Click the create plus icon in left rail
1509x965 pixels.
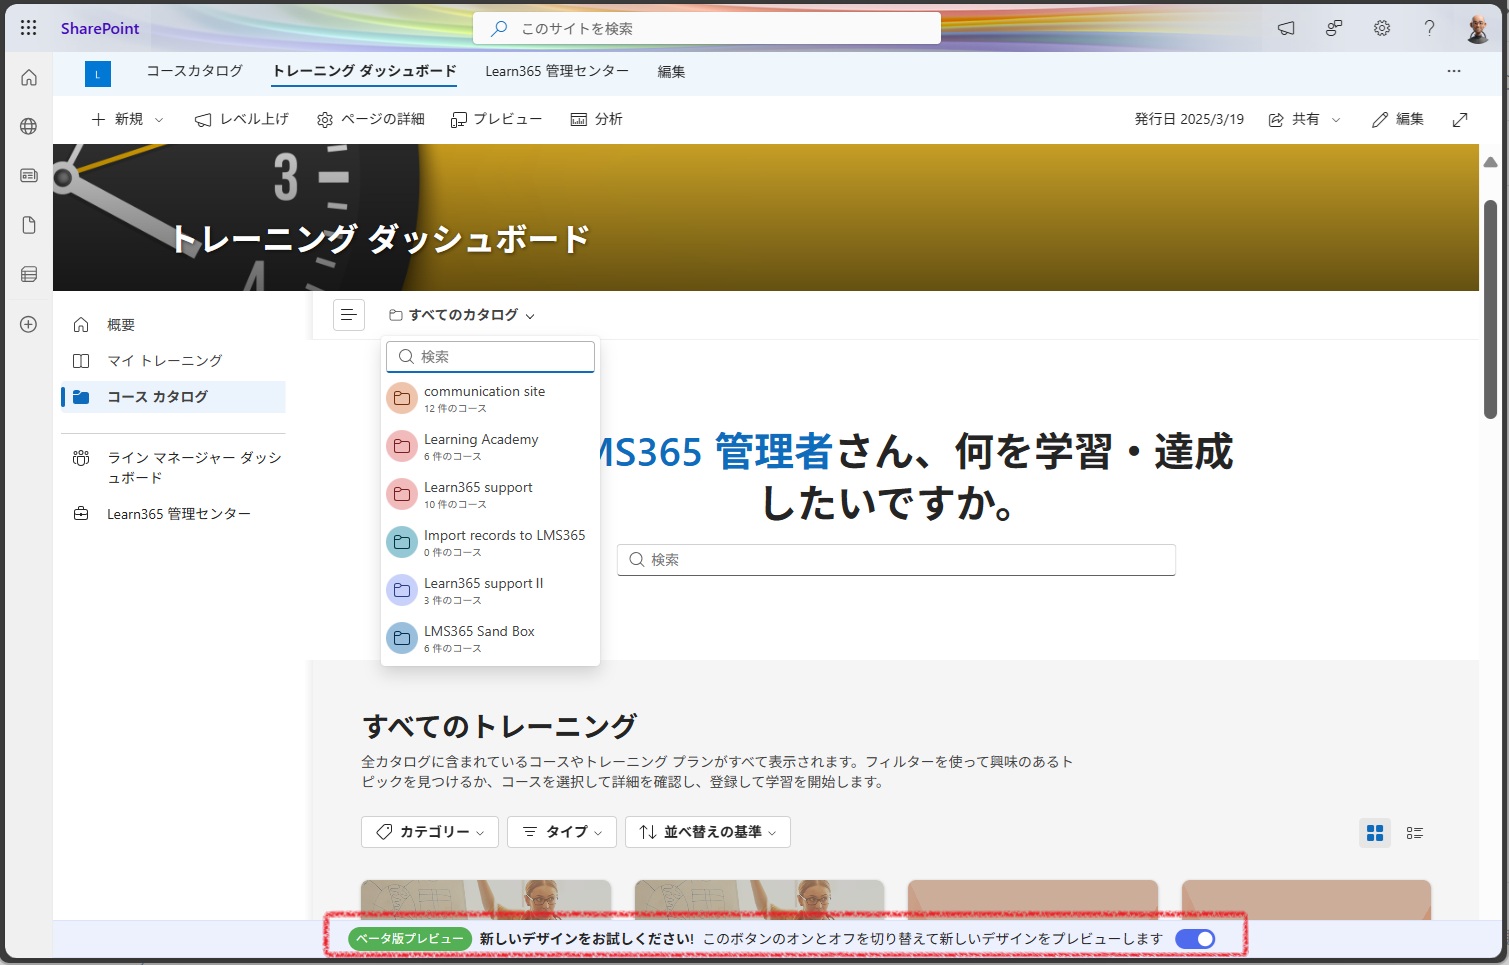tap(29, 324)
